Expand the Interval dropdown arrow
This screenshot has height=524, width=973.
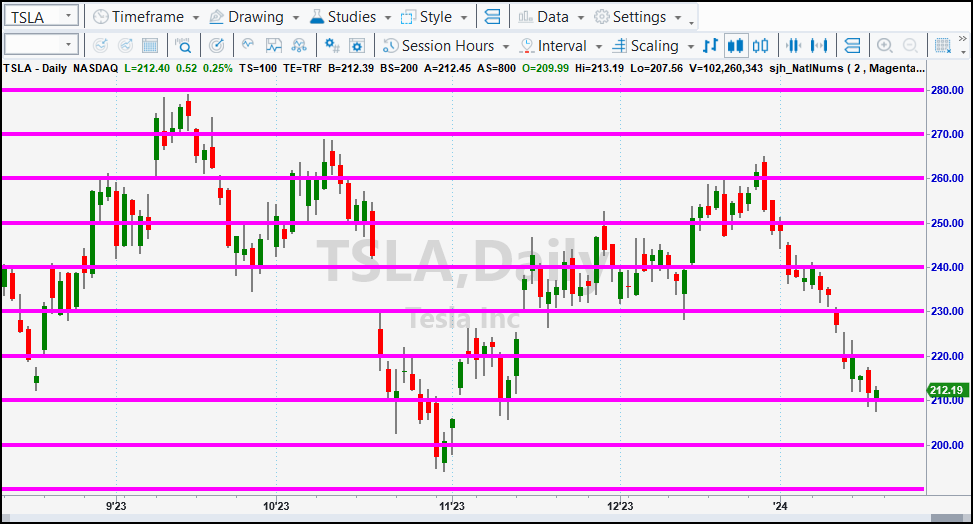(599, 47)
